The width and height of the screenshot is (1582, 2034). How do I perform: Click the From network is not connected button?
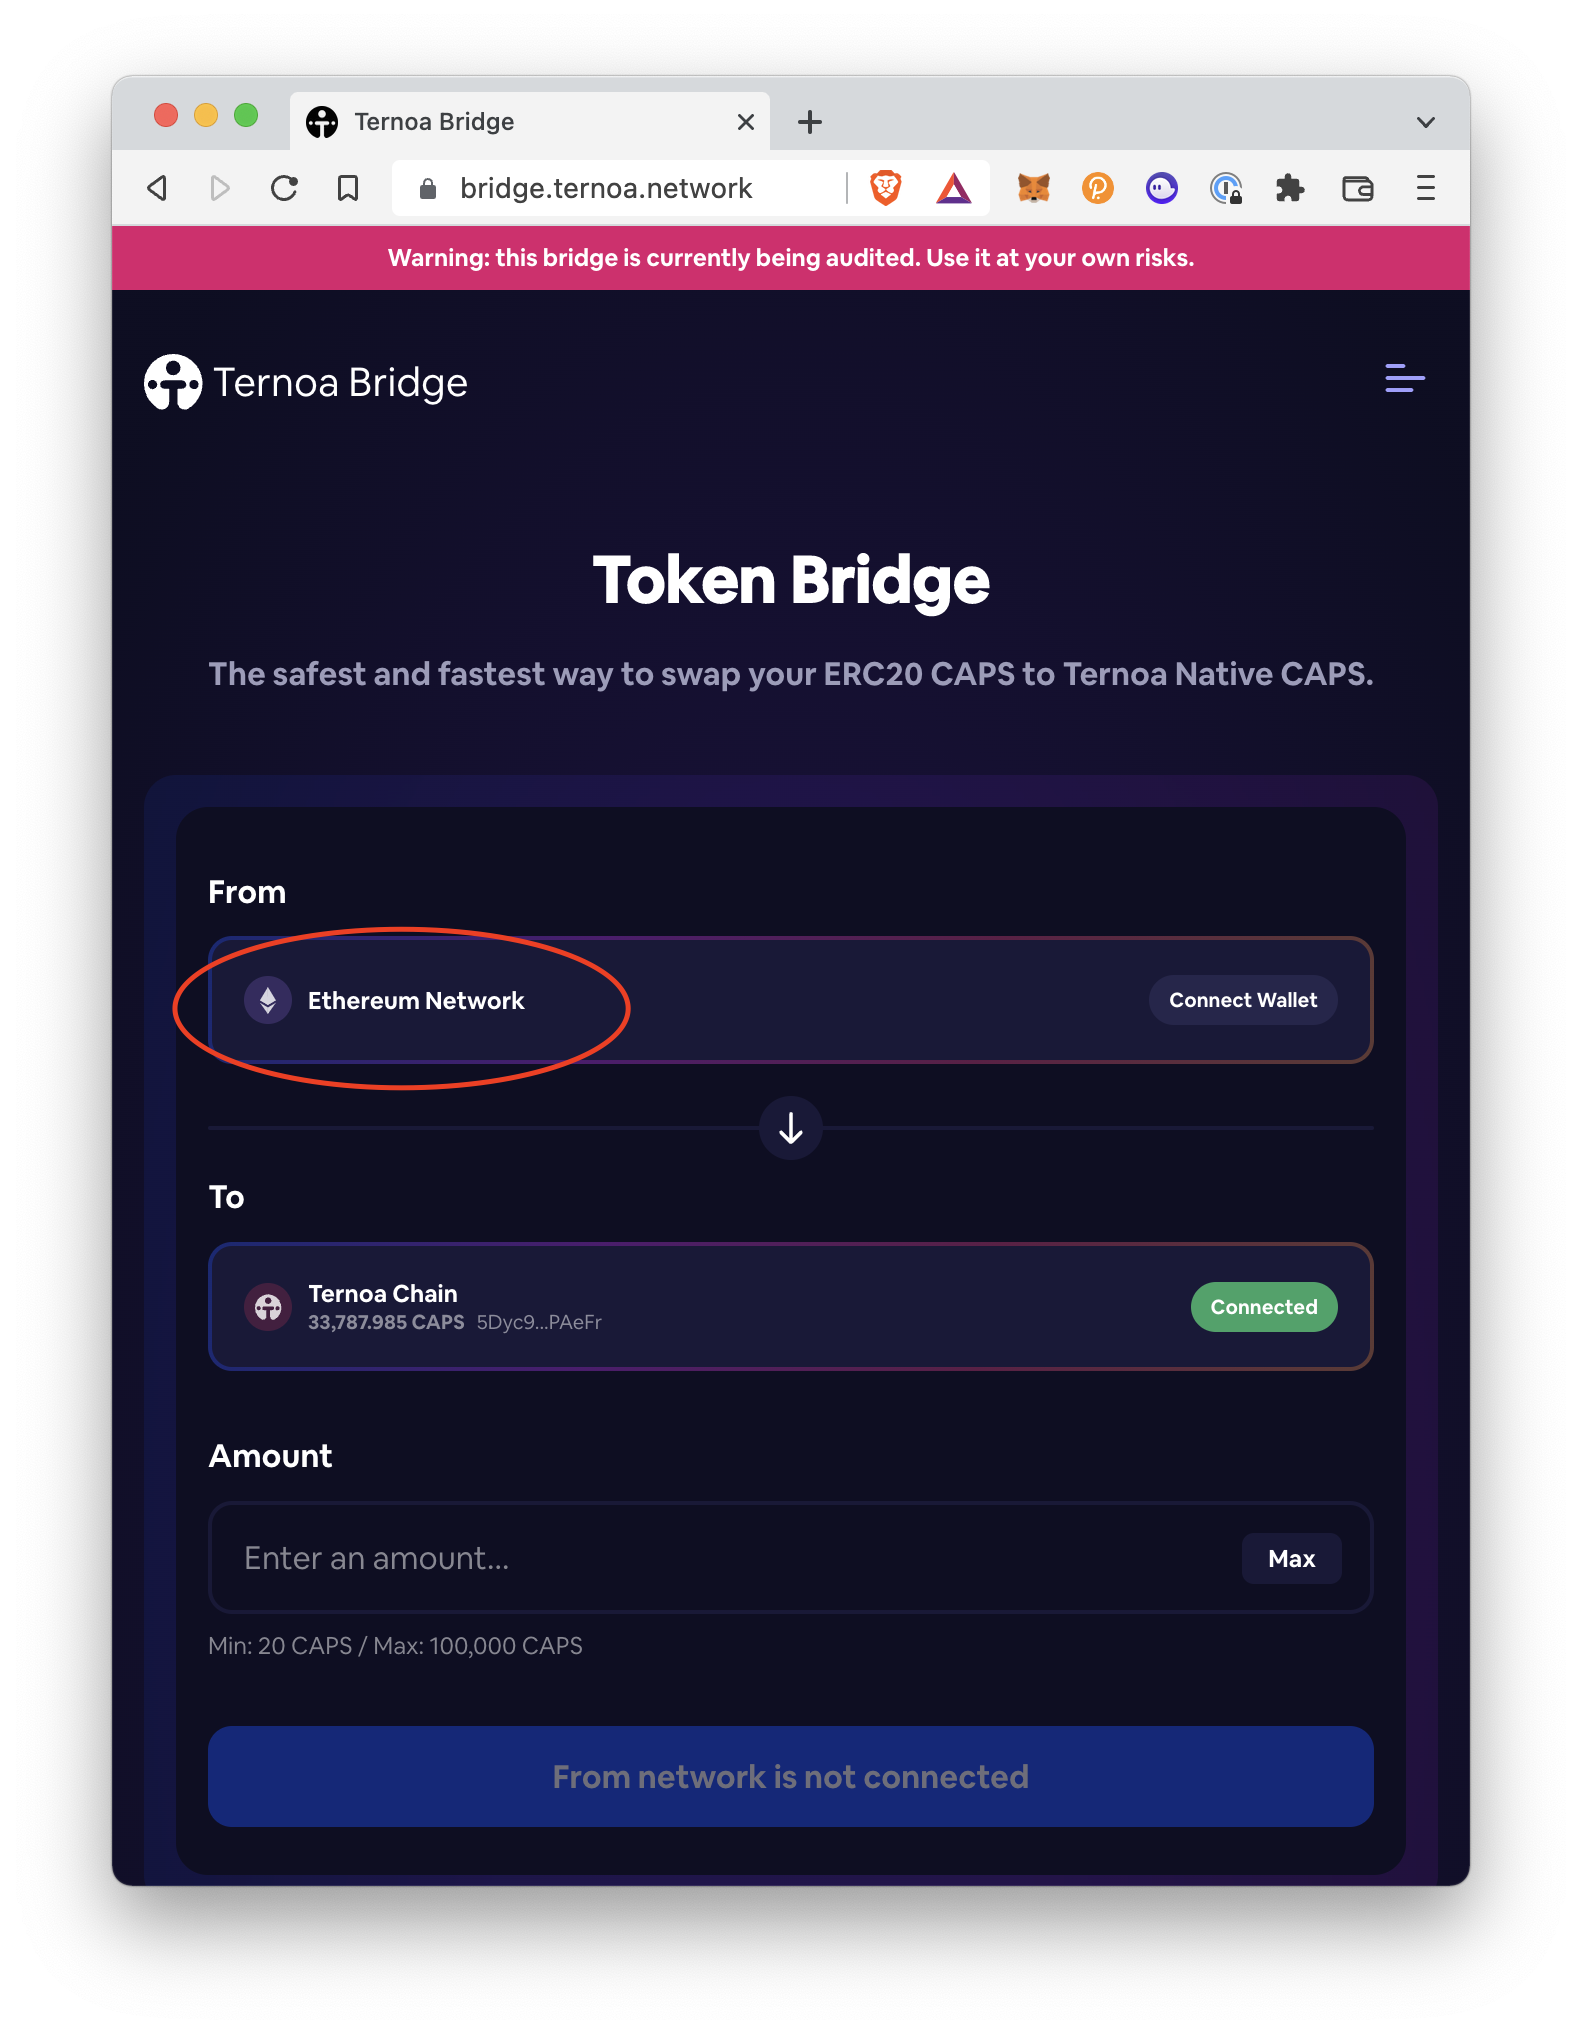click(790, 1776)
